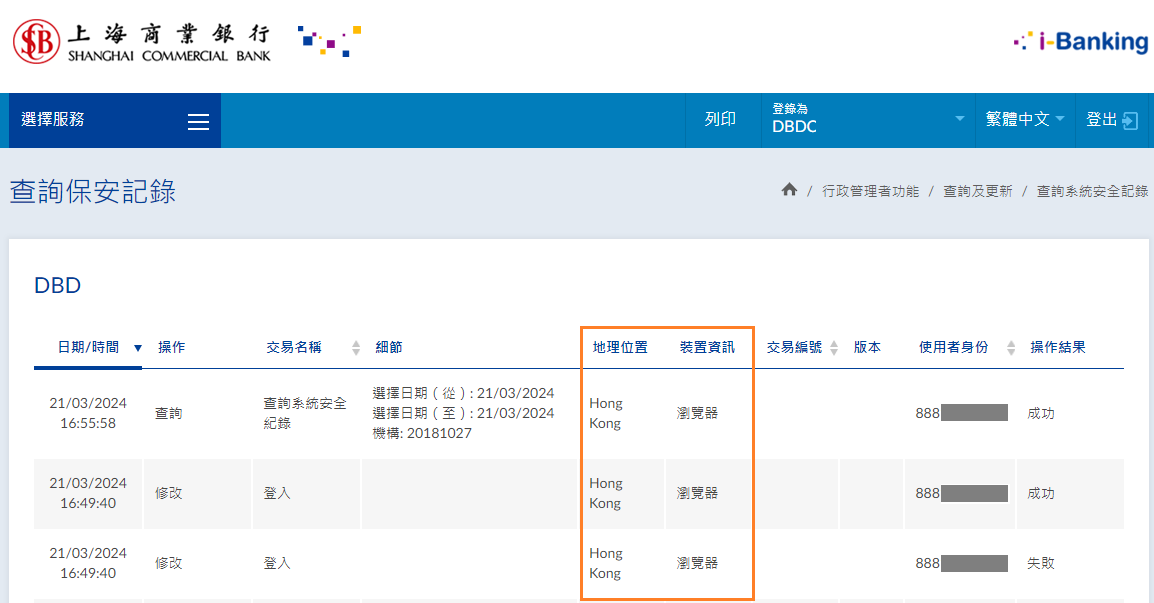1154x603 pixels.
Task: Sort by 交易名稱 using sort arrows
Action: [356, 348]
